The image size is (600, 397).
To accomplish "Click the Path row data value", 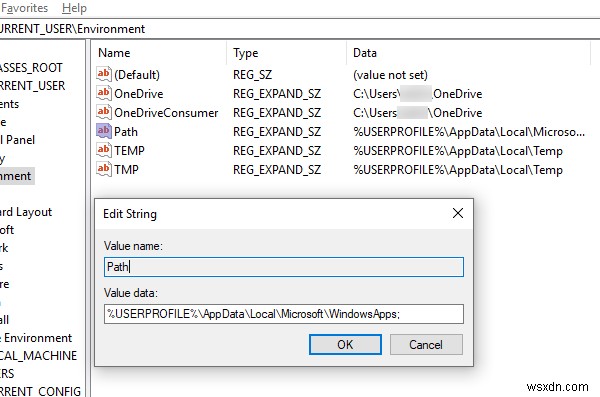I will point(469,132).
